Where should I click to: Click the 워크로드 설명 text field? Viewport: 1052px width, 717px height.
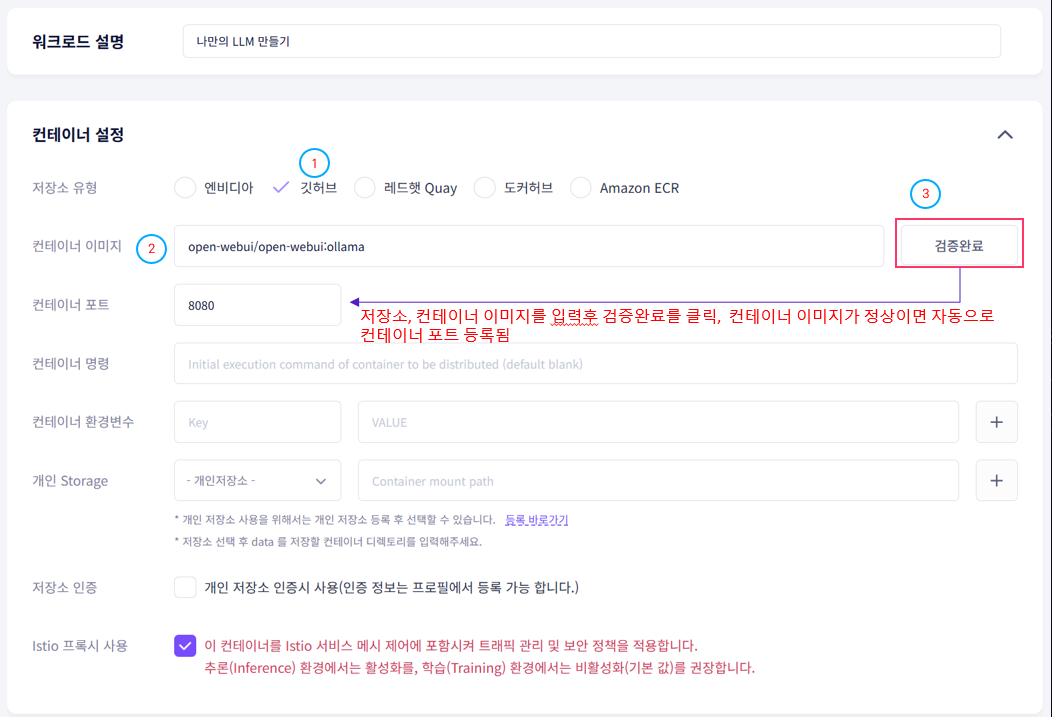coord(590,41)
